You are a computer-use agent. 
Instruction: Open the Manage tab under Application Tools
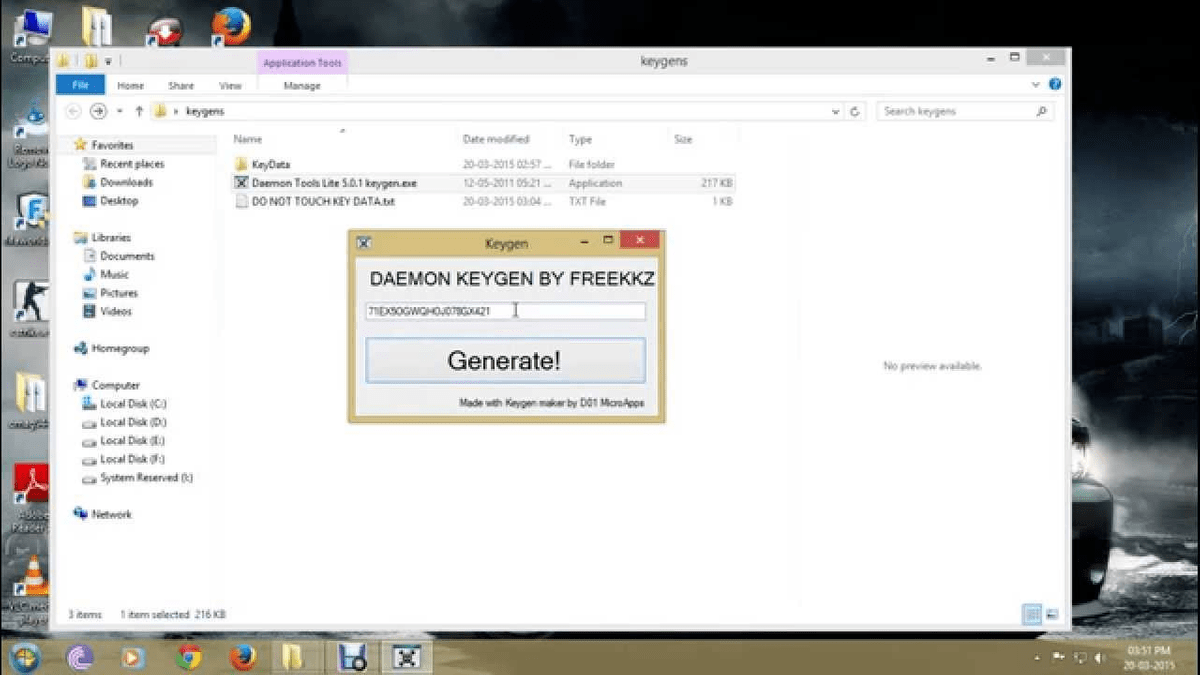[302, 86]
